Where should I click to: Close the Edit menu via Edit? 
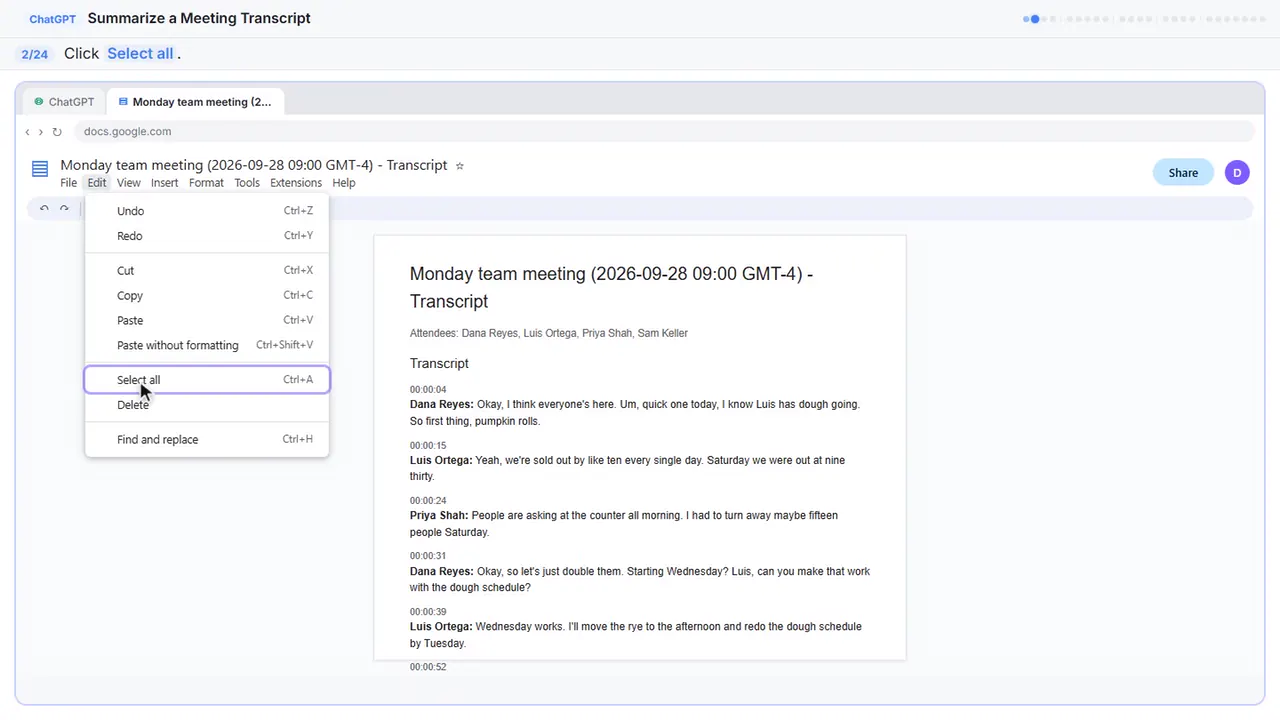[x=97, y=183]
